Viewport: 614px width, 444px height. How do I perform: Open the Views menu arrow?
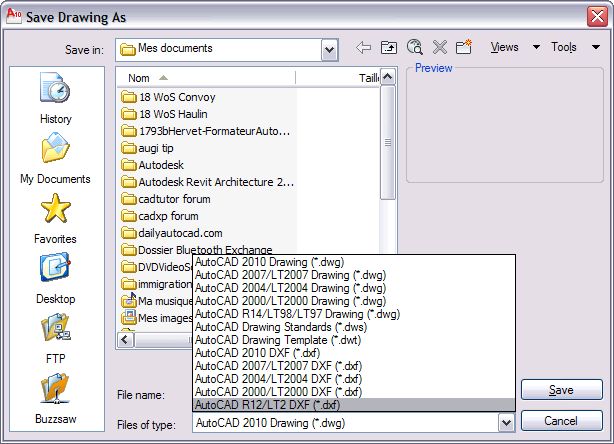click(x=536, y=47)
